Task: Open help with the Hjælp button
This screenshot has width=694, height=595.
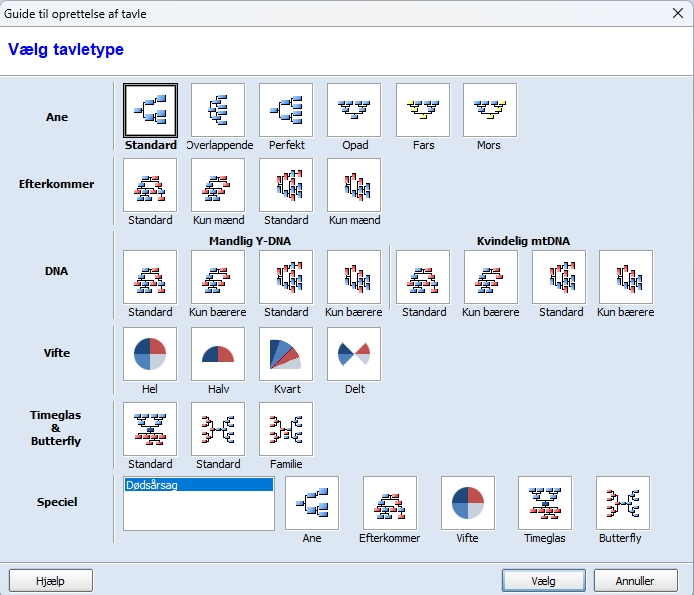Action: coord(51,580)
